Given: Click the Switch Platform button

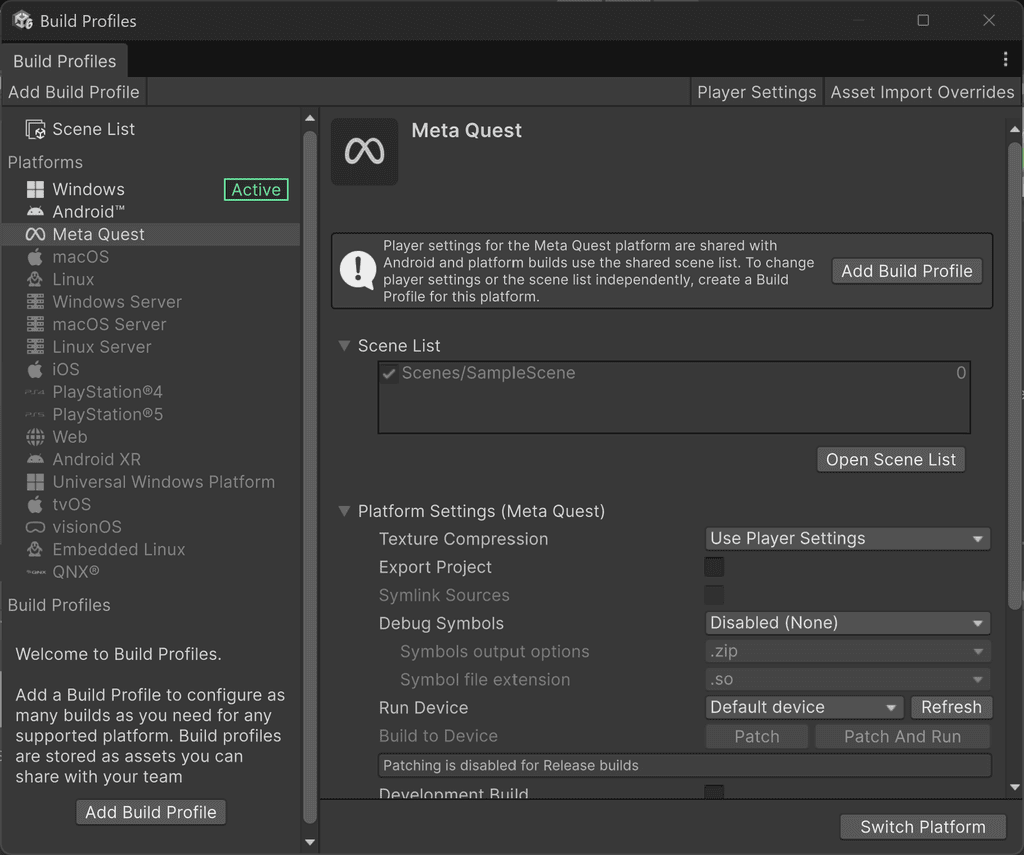Looking at the screenshot, I should click(x=923, y=827).
